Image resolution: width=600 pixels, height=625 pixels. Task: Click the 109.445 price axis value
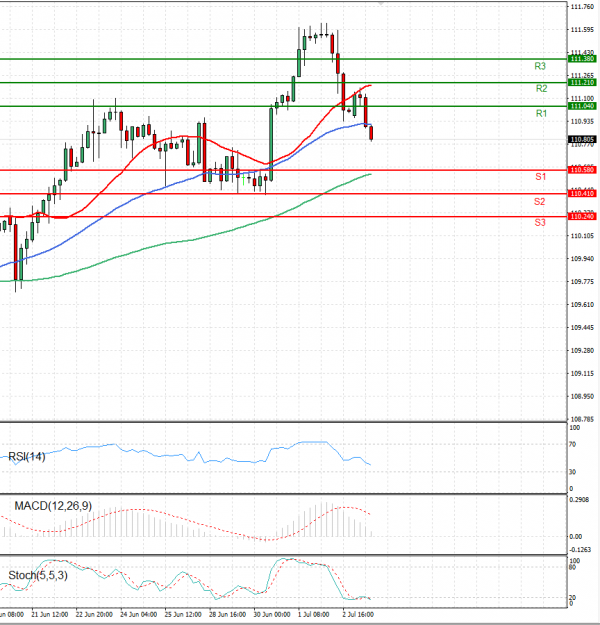coord(582,328)
